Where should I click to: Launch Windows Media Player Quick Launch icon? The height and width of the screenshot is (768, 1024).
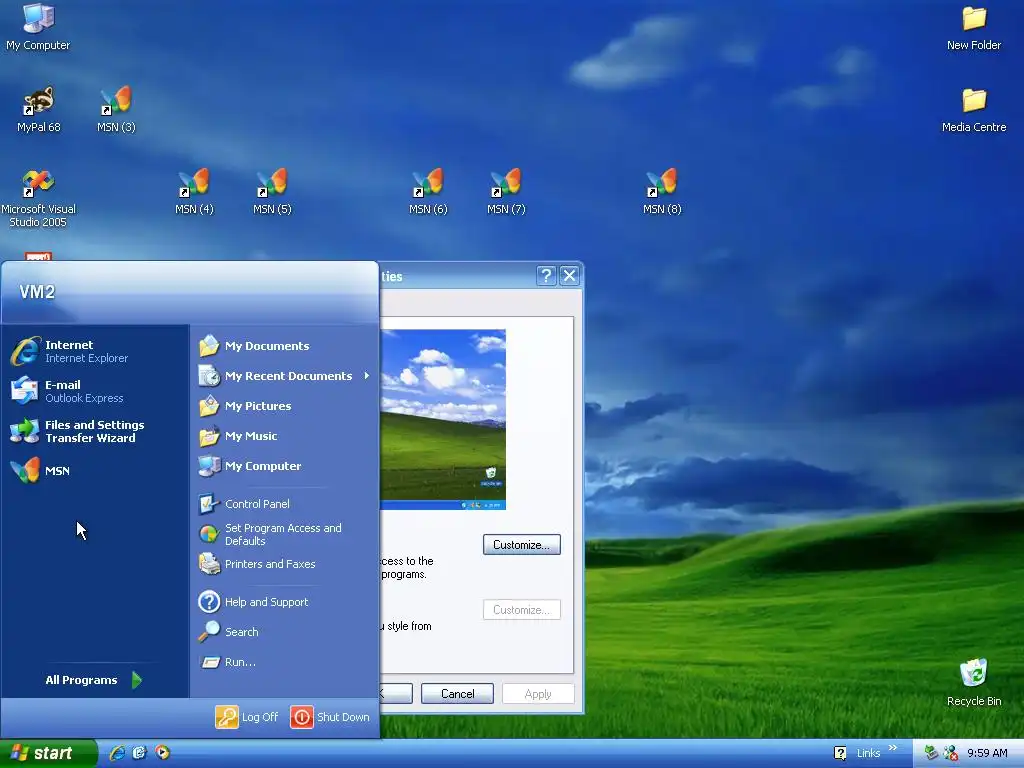coord(163,753)
